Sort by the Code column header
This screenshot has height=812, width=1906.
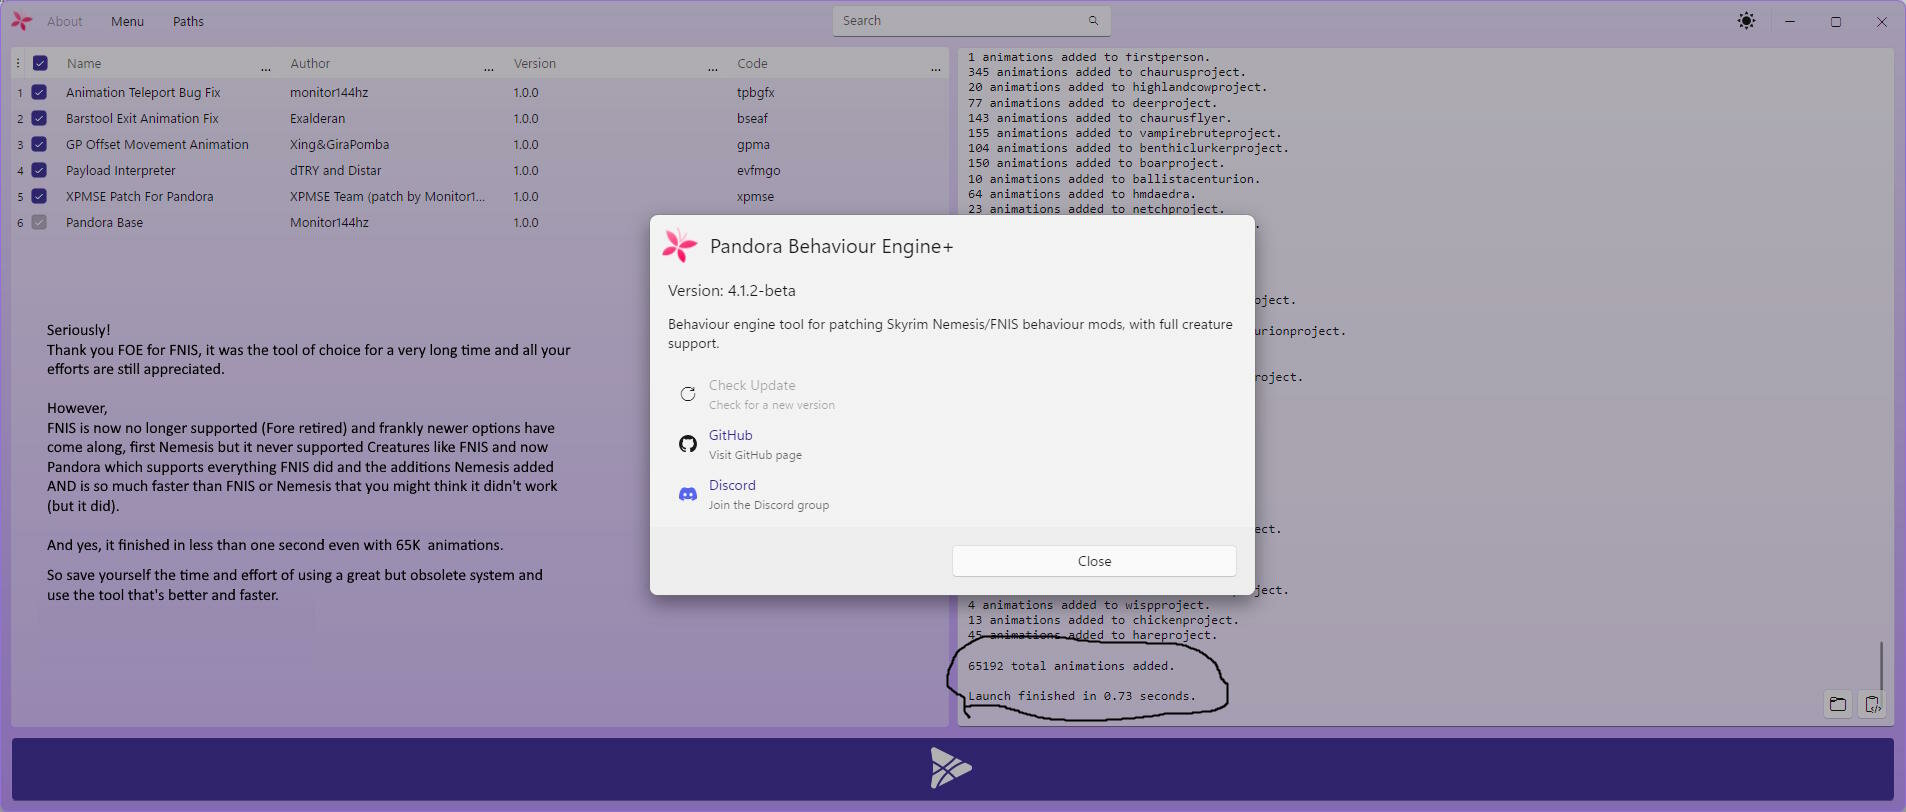pos(752,63)
